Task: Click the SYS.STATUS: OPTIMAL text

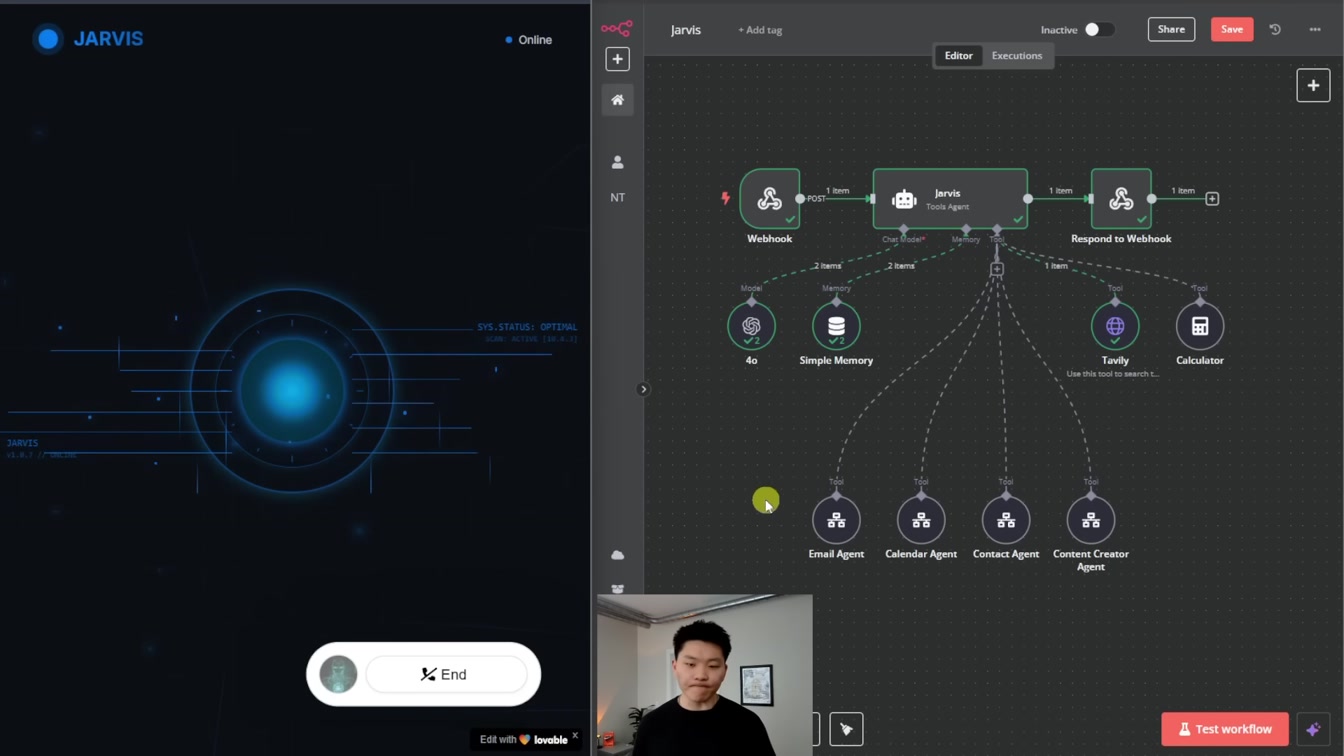Action: pos(527,327)
